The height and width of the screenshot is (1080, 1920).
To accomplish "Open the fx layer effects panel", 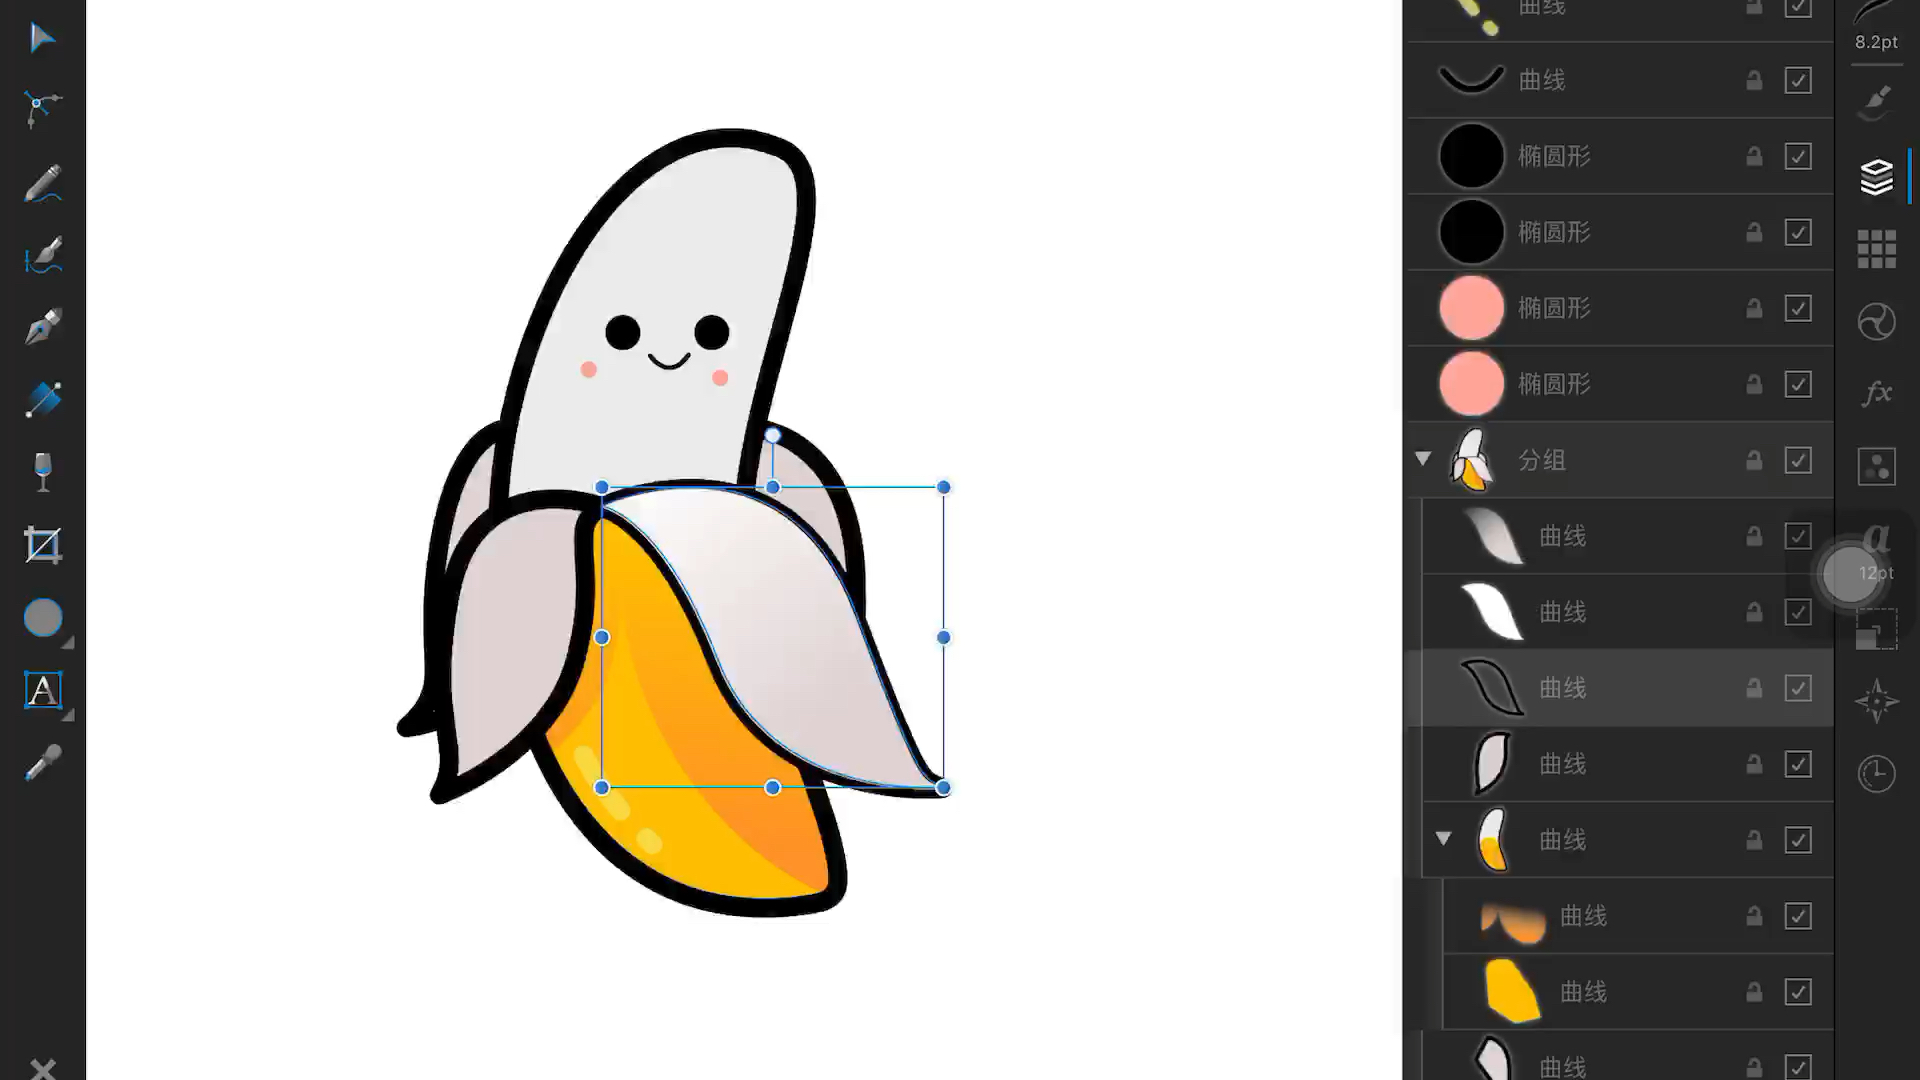I will 1876,393.
